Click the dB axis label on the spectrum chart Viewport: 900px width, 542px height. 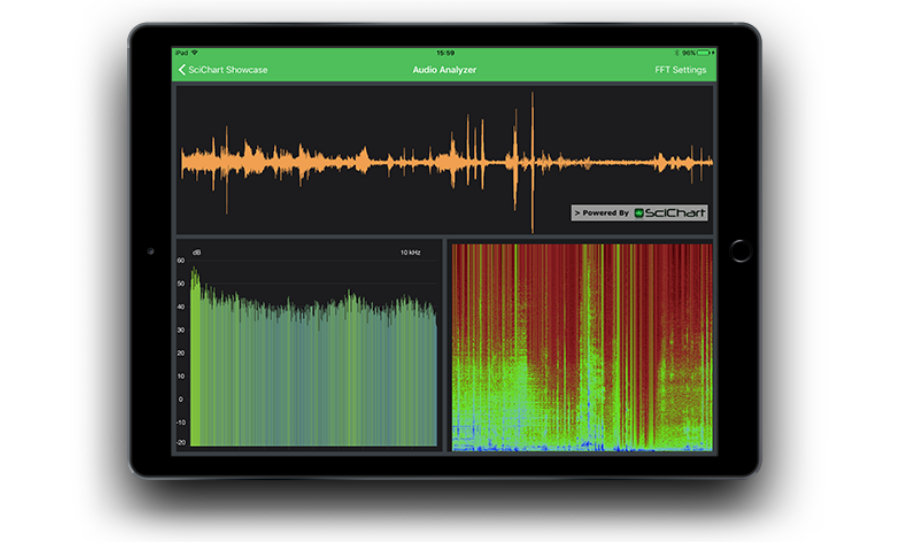[x=196, y=252]
